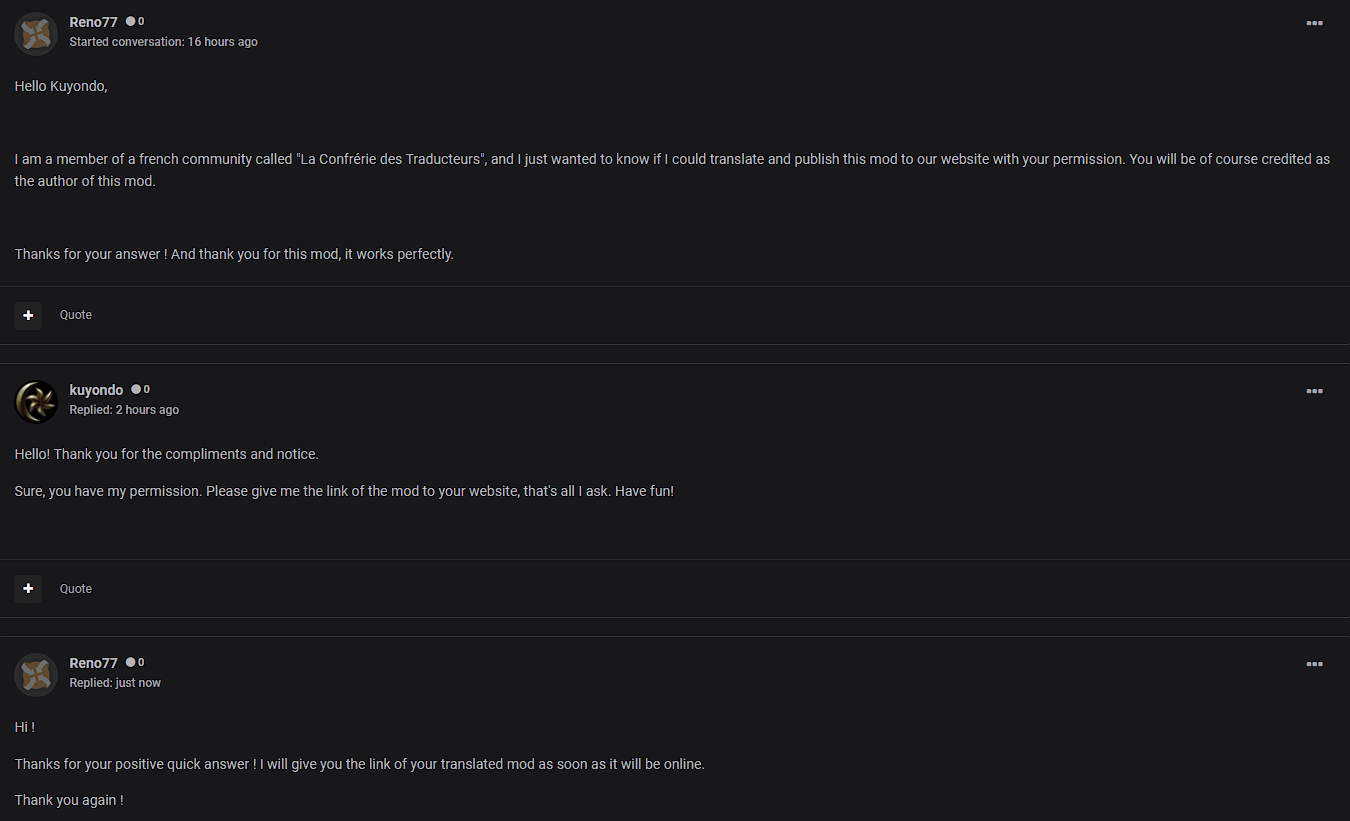Open Reno77's avatar on the first message
Image resolution: width=1350 pixels, height=821 pixels.
pos(36,33)
